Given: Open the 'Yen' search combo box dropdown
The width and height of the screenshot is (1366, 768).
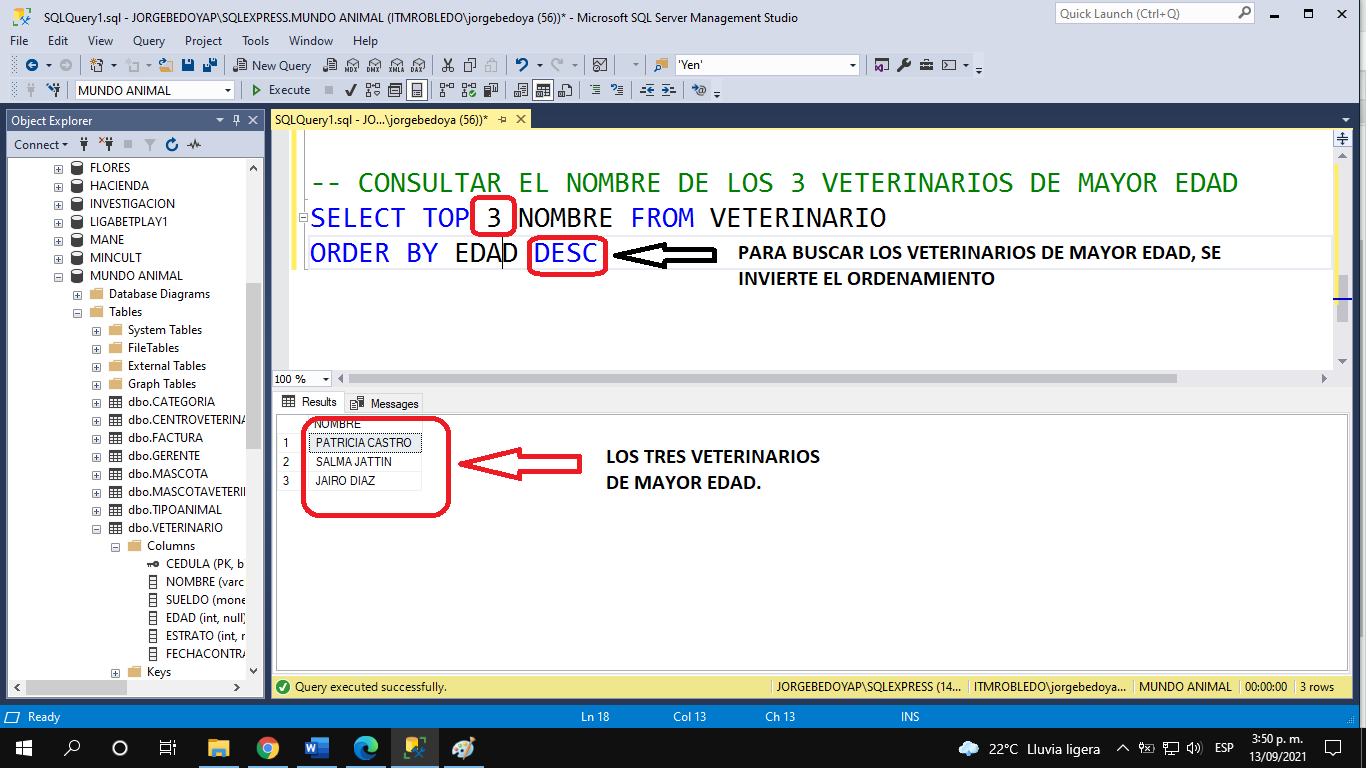Looking at the screenshot, I should click(852, 65).
